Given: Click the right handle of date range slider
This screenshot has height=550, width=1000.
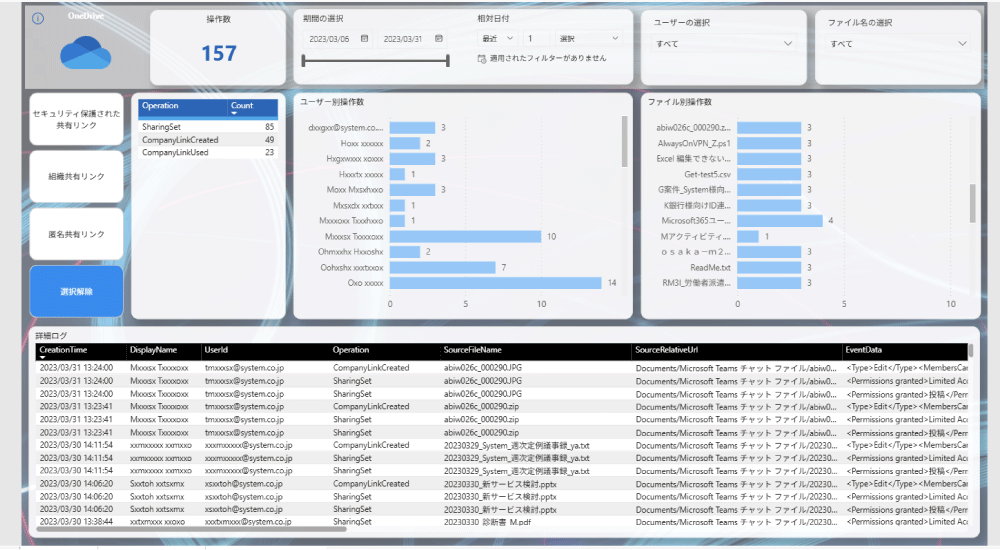Looking at the screenshot, I should click(448, 61).
